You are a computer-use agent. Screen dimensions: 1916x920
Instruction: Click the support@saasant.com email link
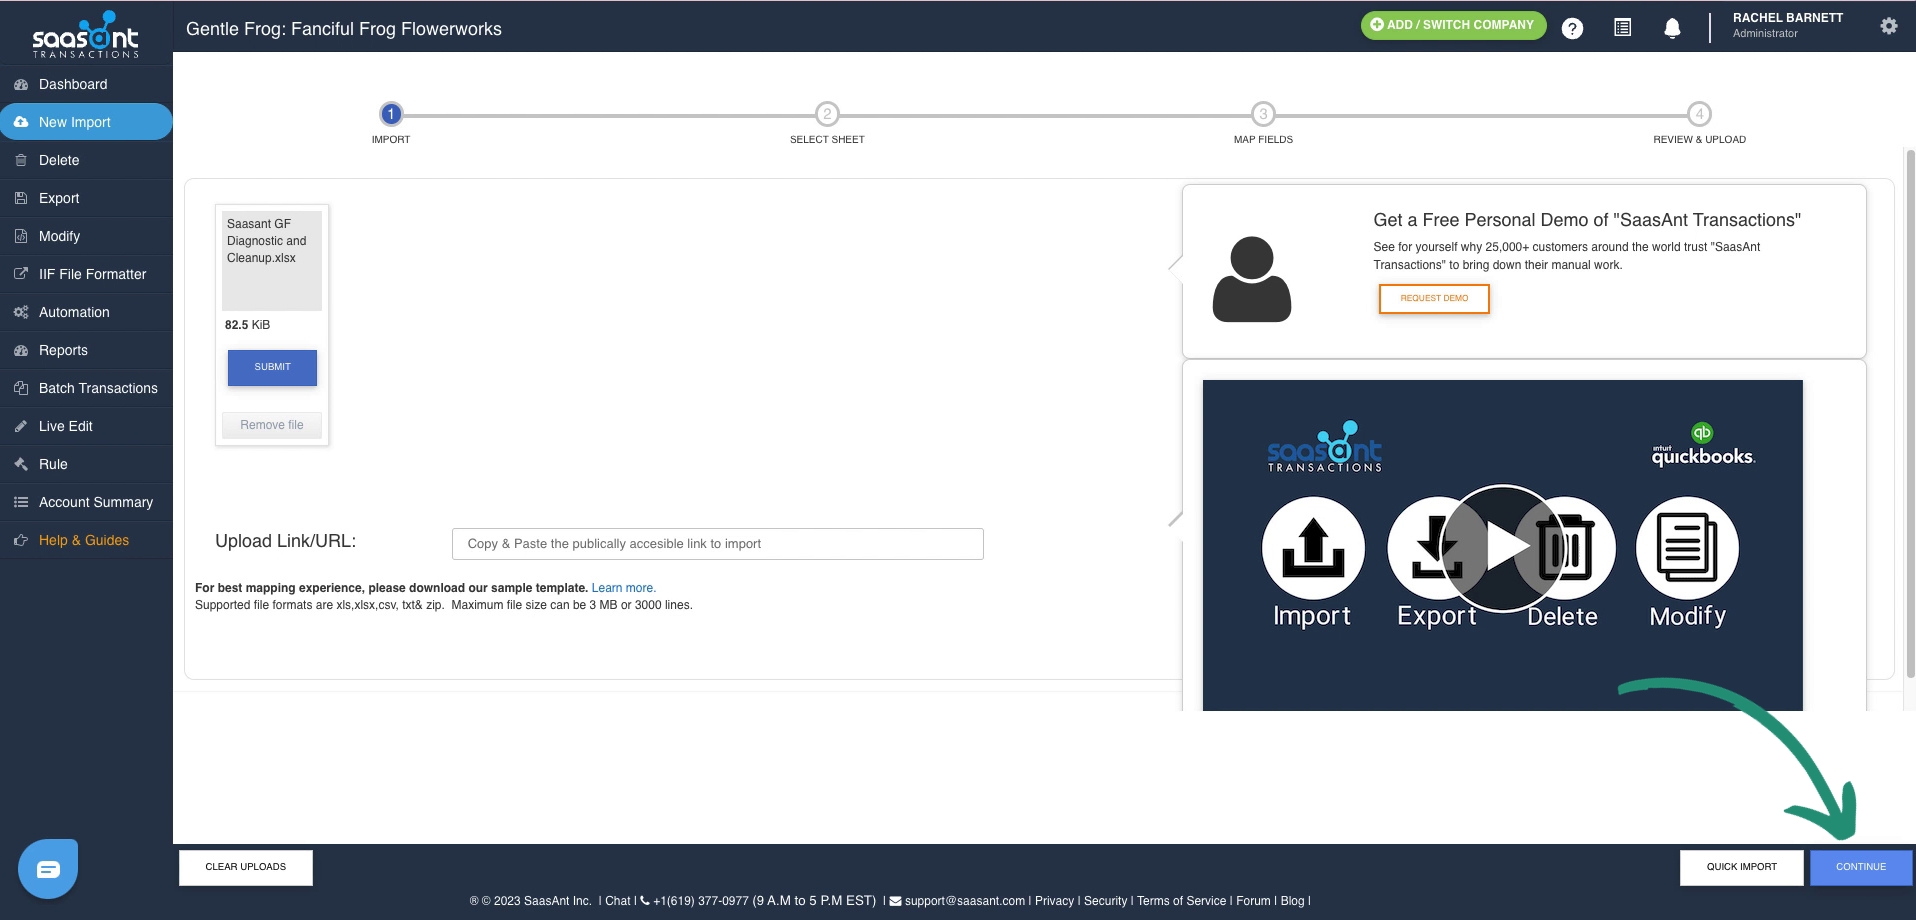pyautogui.click(x=965, y=901)
